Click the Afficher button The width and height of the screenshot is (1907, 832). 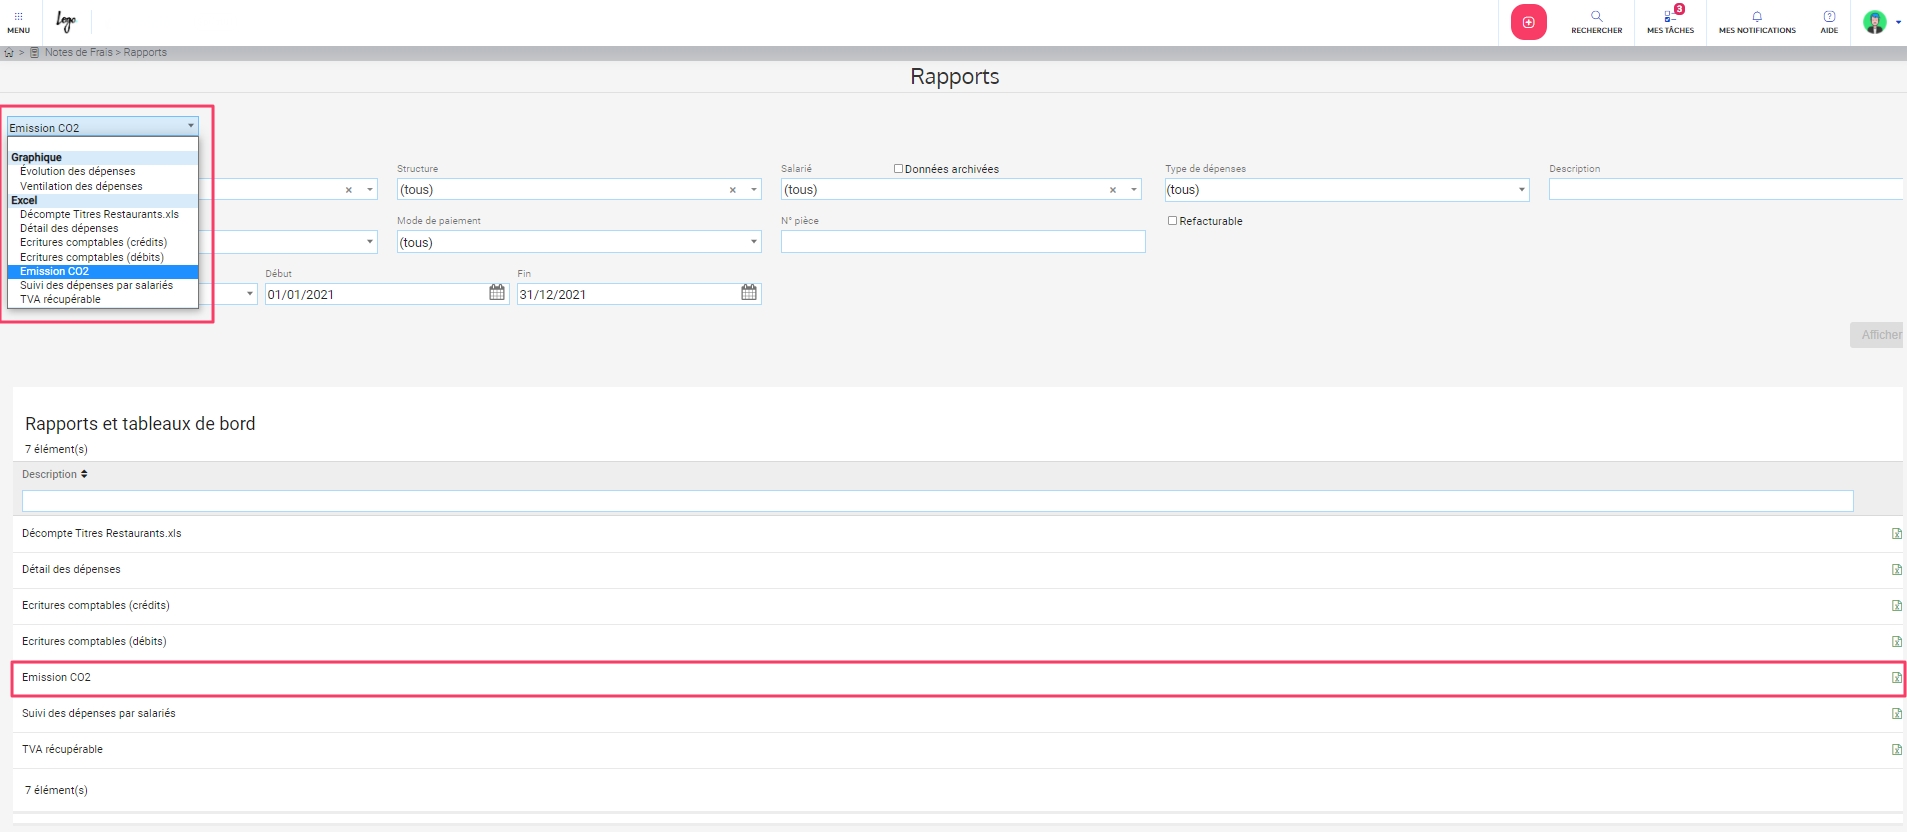(1877, 335)
